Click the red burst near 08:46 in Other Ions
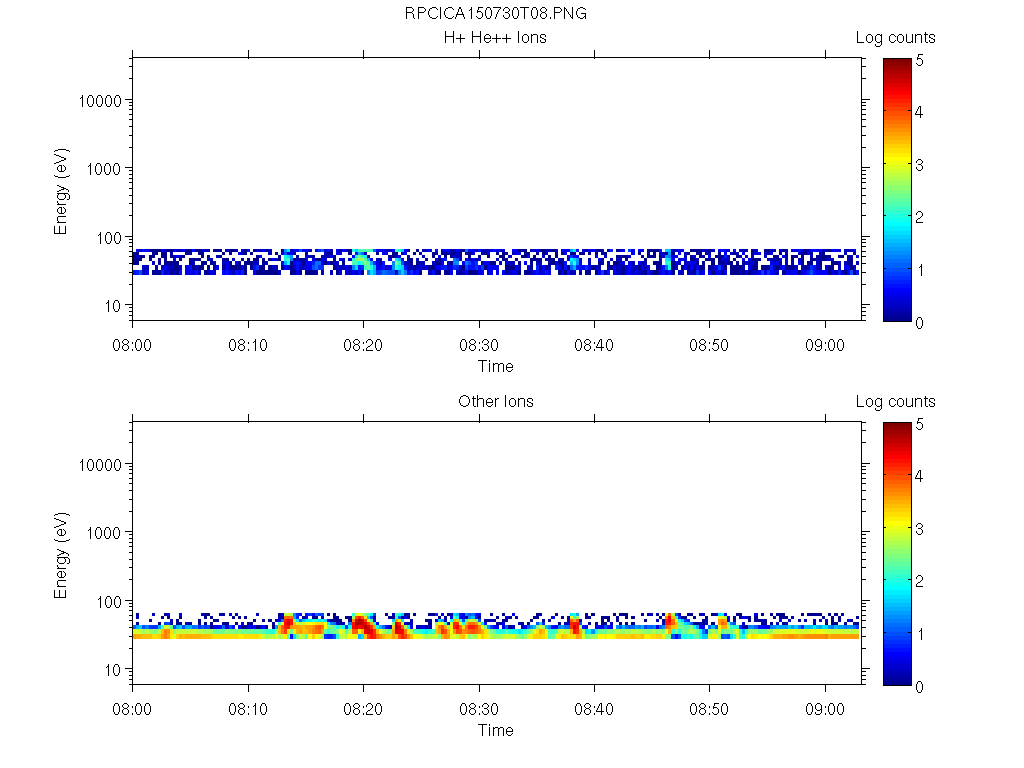 point(670,621)
